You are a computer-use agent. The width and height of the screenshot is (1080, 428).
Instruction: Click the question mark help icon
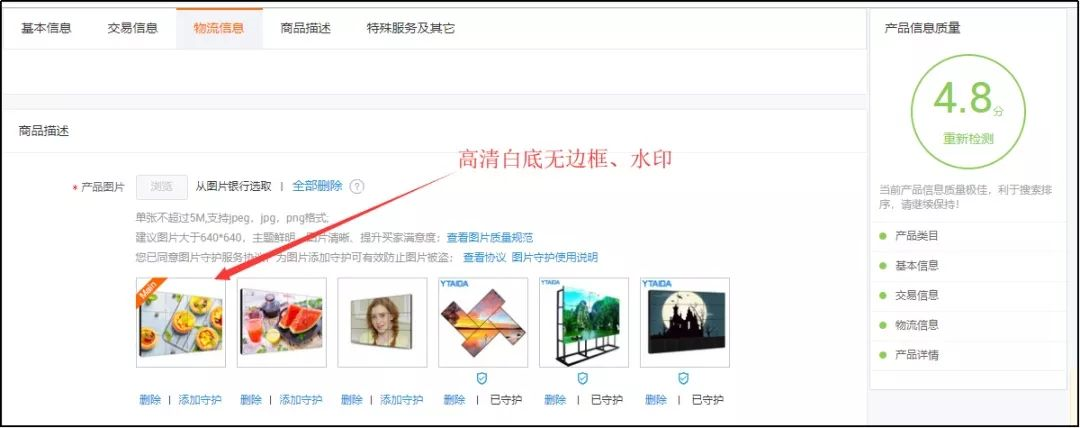357,187
